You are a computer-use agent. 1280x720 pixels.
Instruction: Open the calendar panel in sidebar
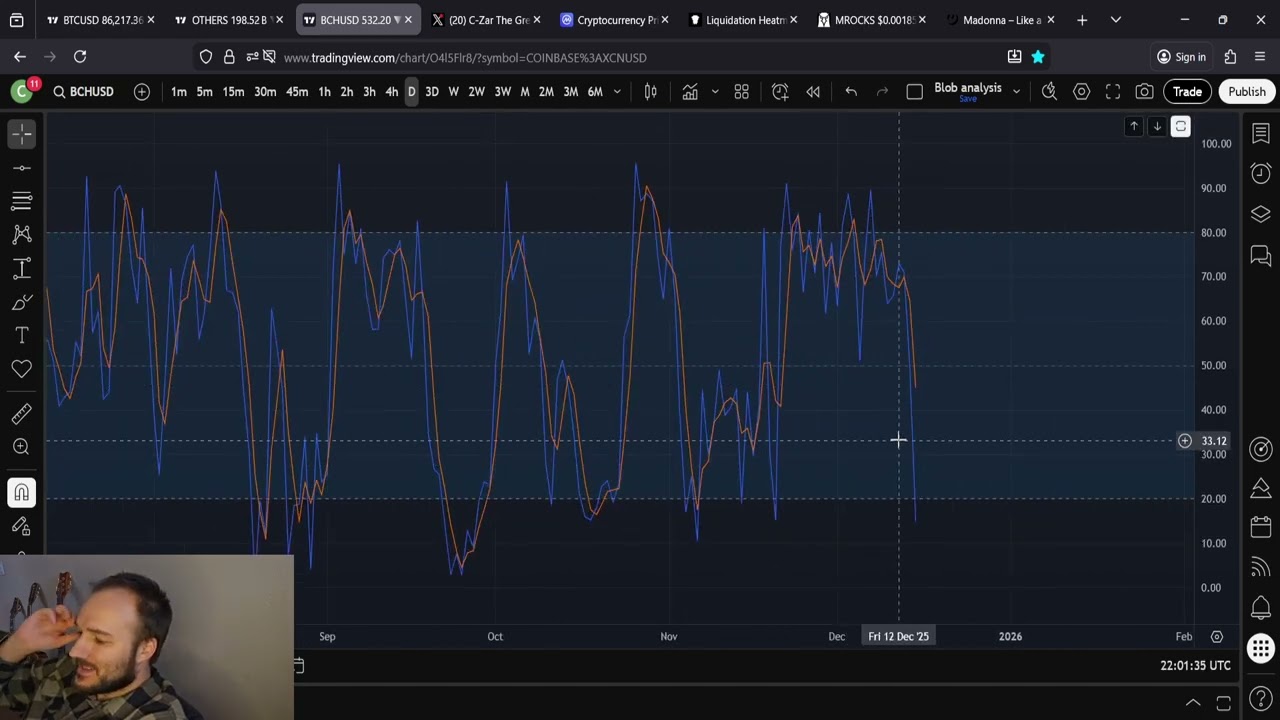click(x=1261, y=526)
